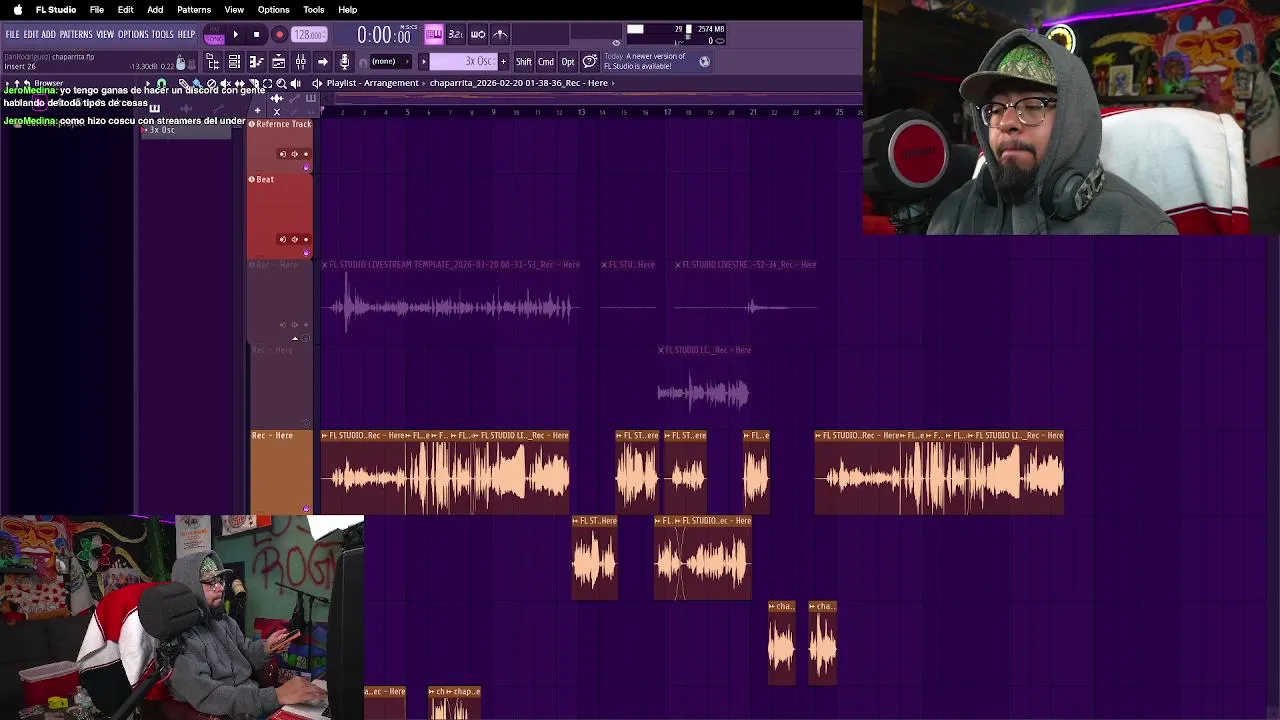
Task: Click the add plus icon above track headers
Action: tap(257, 110)
